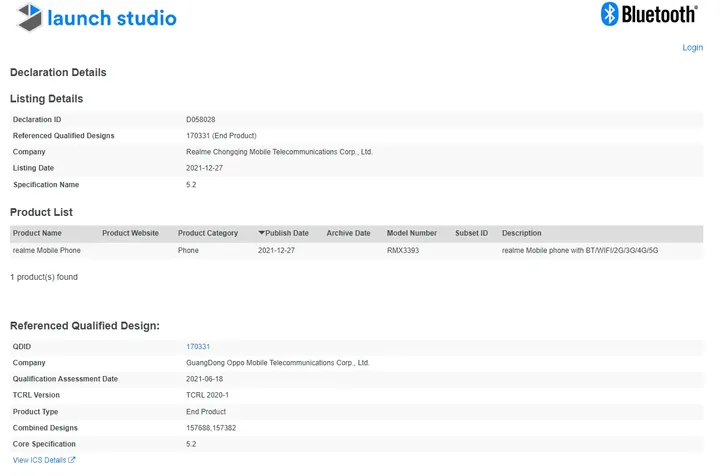Click the Bluetooth rune symbol icon

point(609,14)
